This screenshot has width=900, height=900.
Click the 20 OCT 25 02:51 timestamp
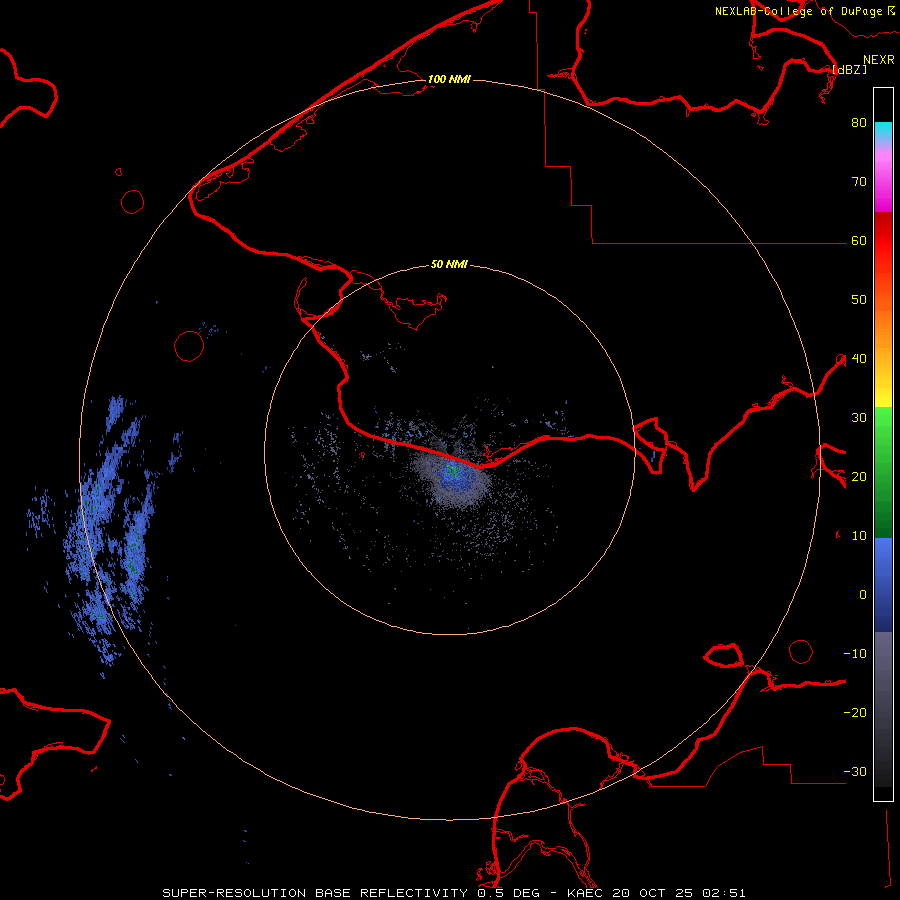(x=679, y=893)
